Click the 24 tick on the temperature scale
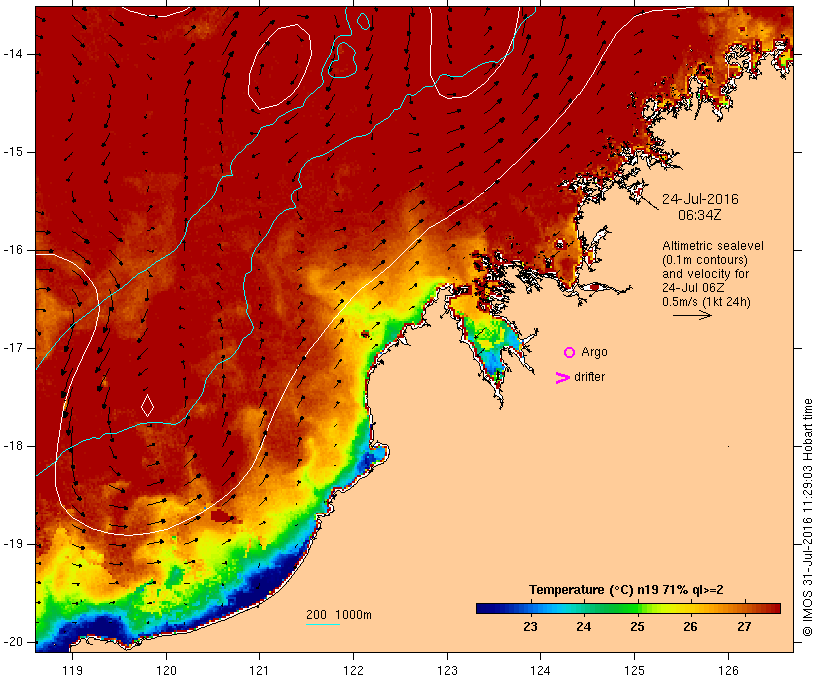 [x=584, y=627]
